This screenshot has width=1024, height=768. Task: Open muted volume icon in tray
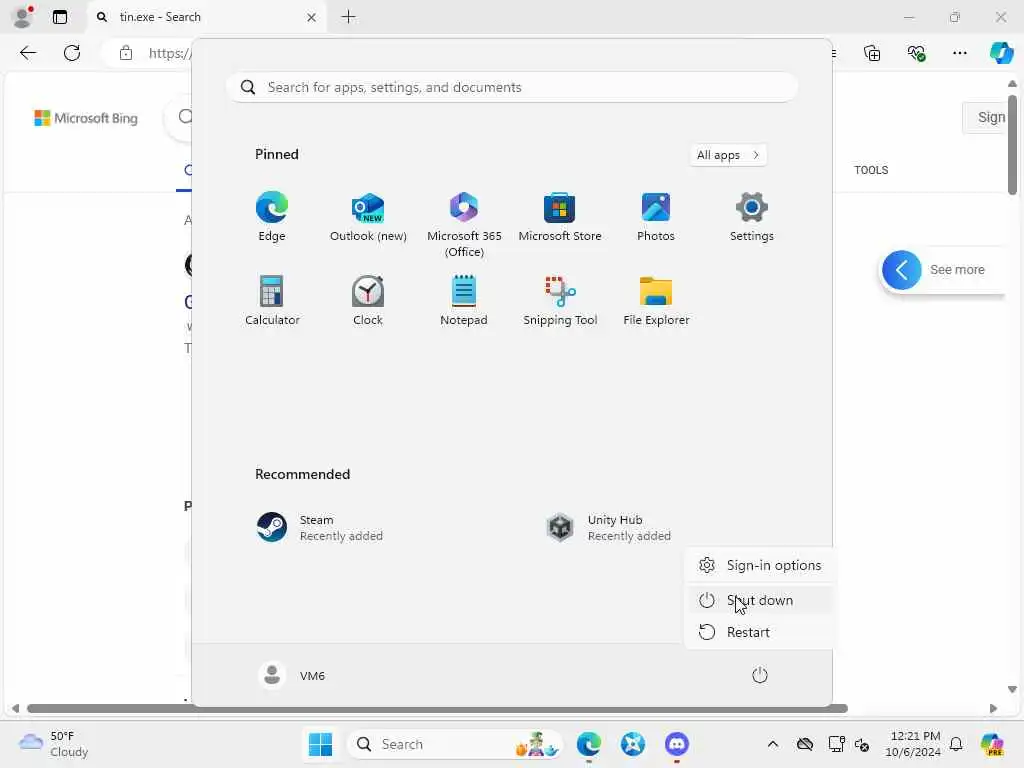(x=861, y=744)
